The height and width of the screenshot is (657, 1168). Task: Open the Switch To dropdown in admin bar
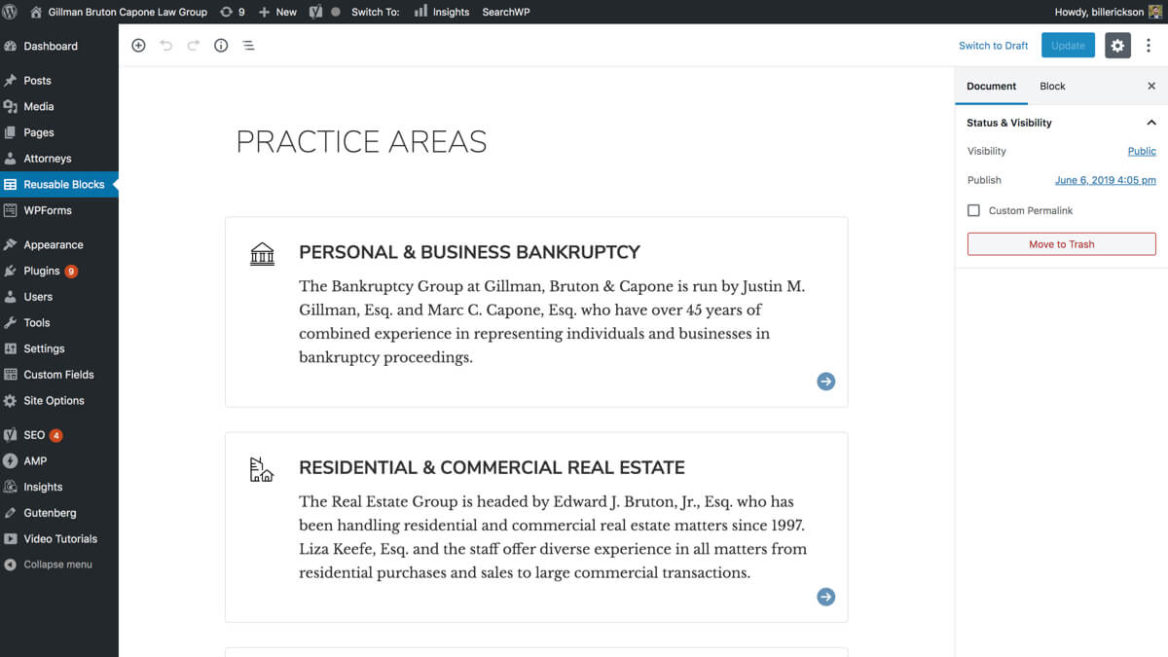tap(378, 11)
